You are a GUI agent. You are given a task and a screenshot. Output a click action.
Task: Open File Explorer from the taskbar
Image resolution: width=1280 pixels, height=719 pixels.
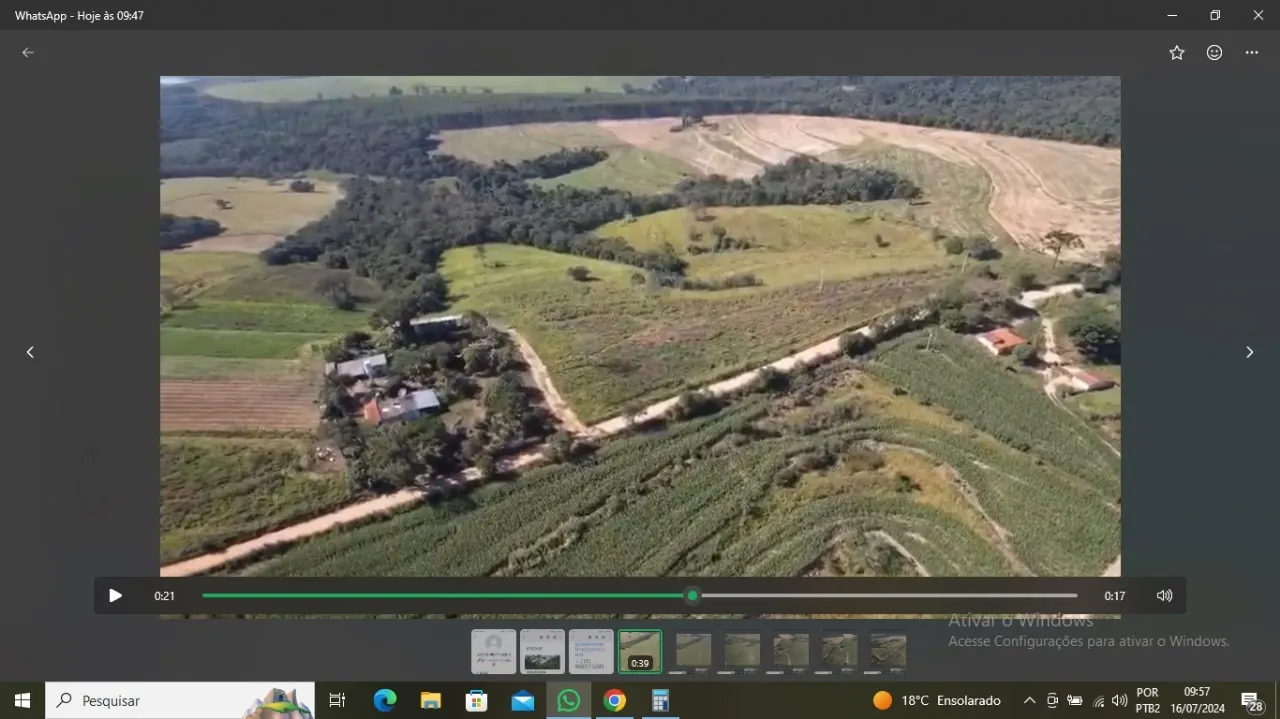(x=431, y=701)
